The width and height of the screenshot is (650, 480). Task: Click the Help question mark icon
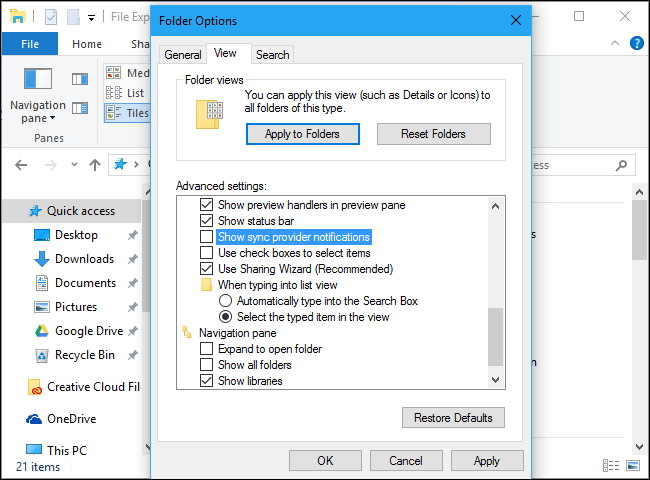636,44
